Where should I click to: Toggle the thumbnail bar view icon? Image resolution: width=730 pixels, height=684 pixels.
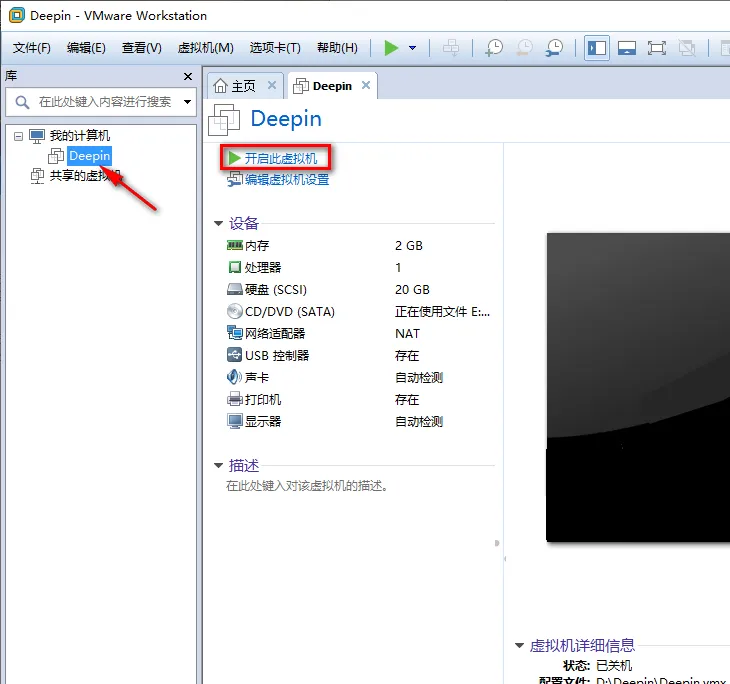point(627,47)
